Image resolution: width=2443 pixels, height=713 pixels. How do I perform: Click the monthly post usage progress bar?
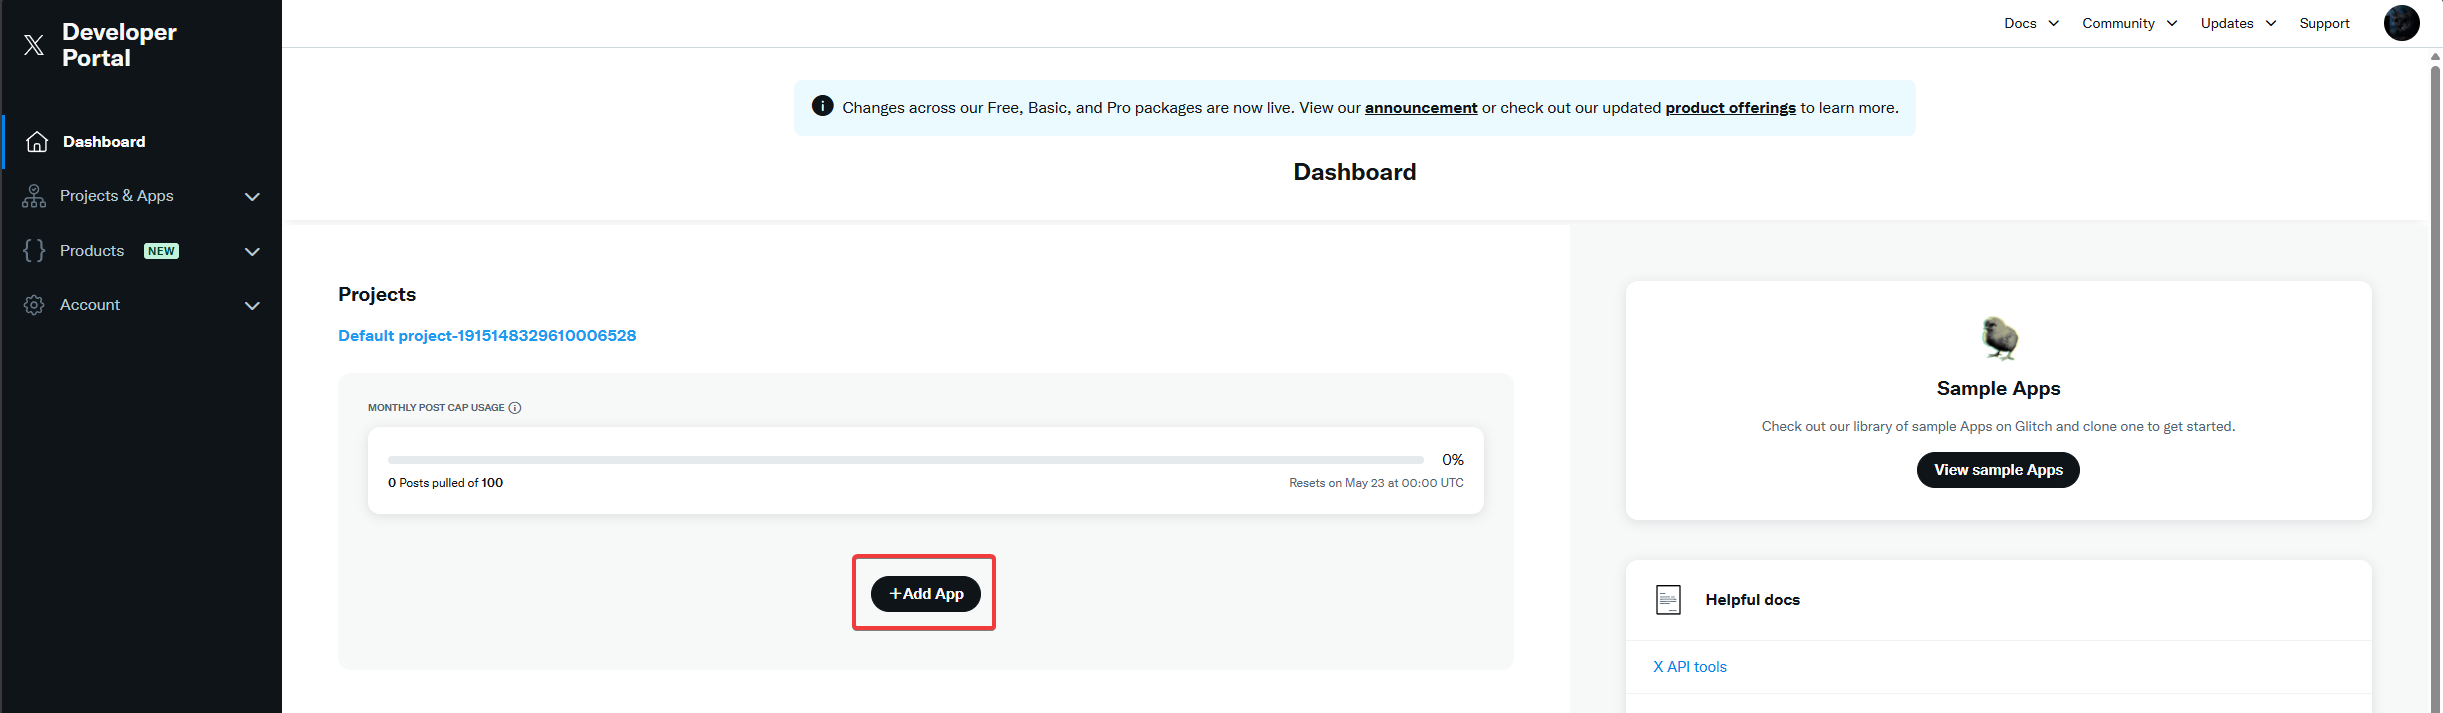(905, 460)
